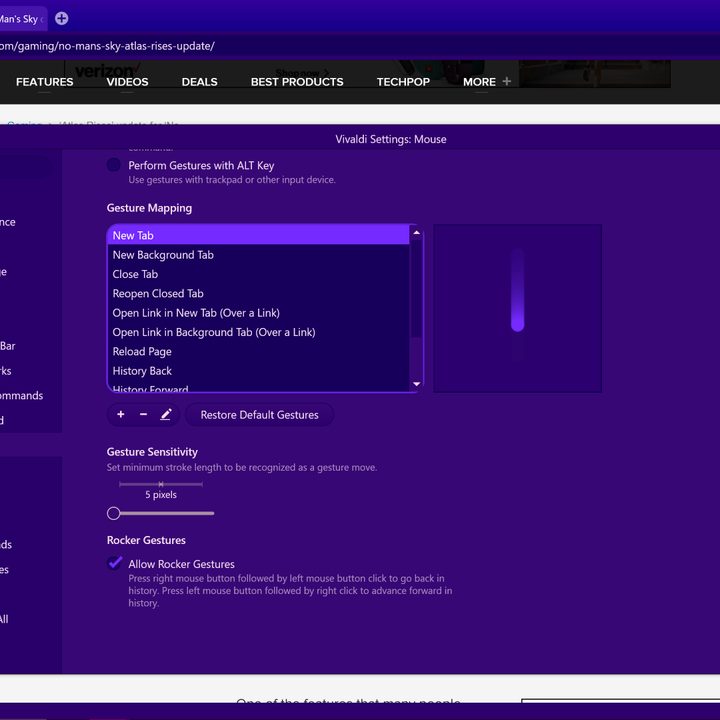
Task: Click the address bar URL field
Action: pyautogui.click(x=358, y=46)
